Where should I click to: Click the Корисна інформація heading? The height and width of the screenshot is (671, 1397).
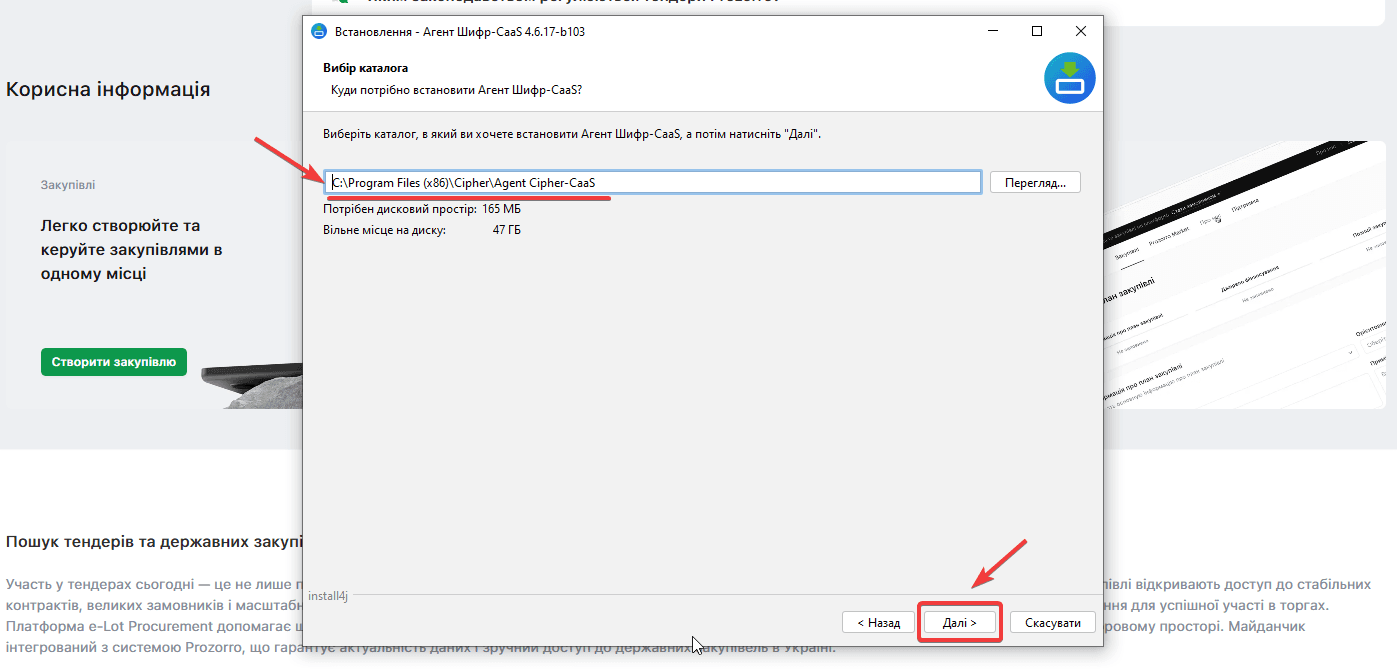pos(108,89)
